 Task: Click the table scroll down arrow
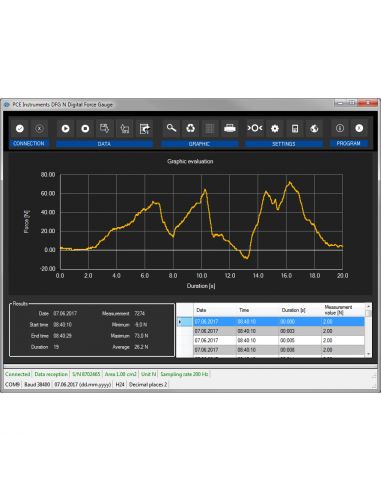pyautogui.click(x=368, y=354)
